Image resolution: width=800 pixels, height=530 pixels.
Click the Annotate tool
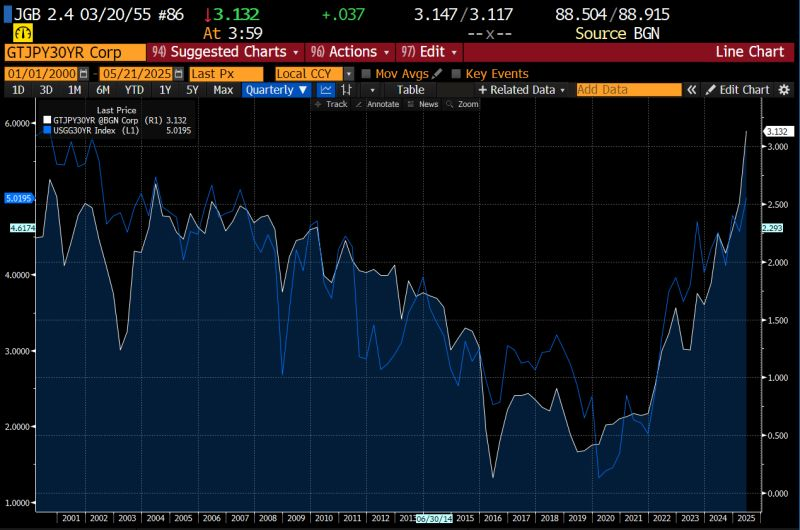(x=378, y=104)
